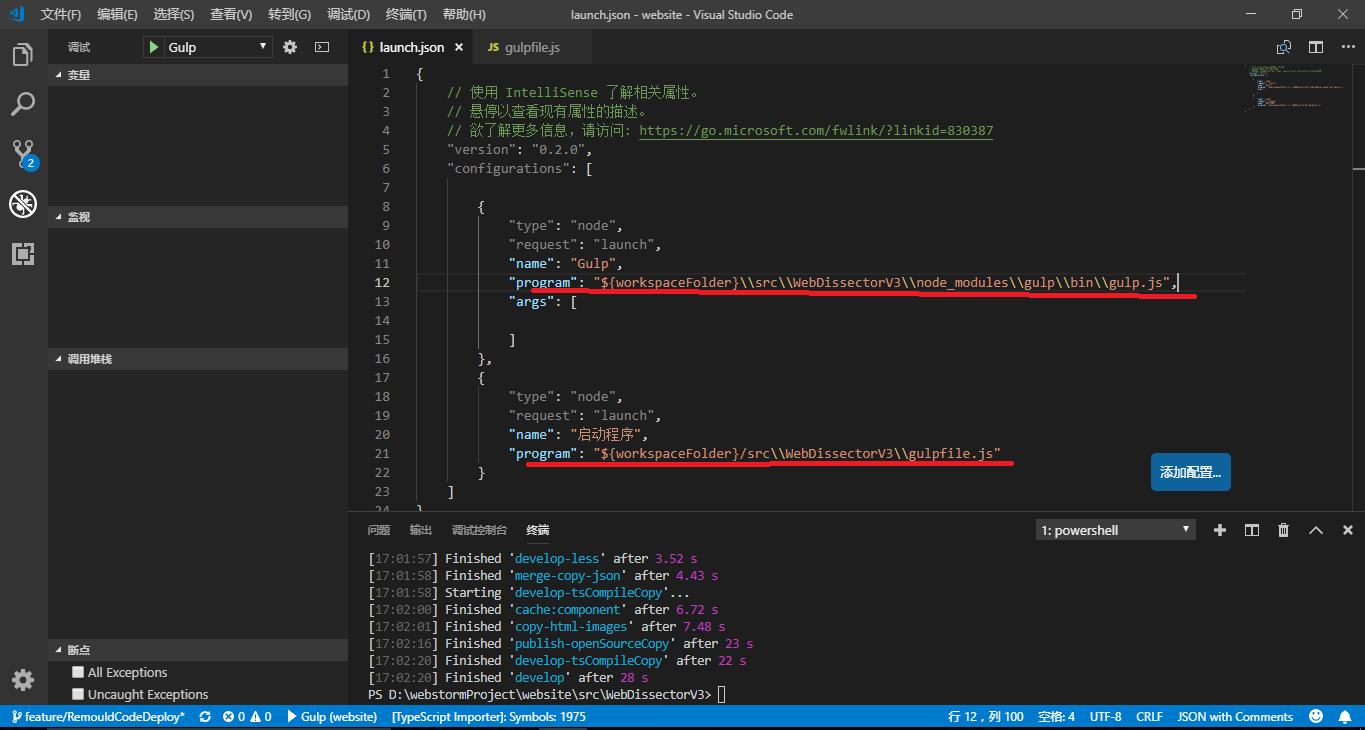Toggle All Exceptions breakpoint checkbox

pyautogui.click(x=78, y=672)
